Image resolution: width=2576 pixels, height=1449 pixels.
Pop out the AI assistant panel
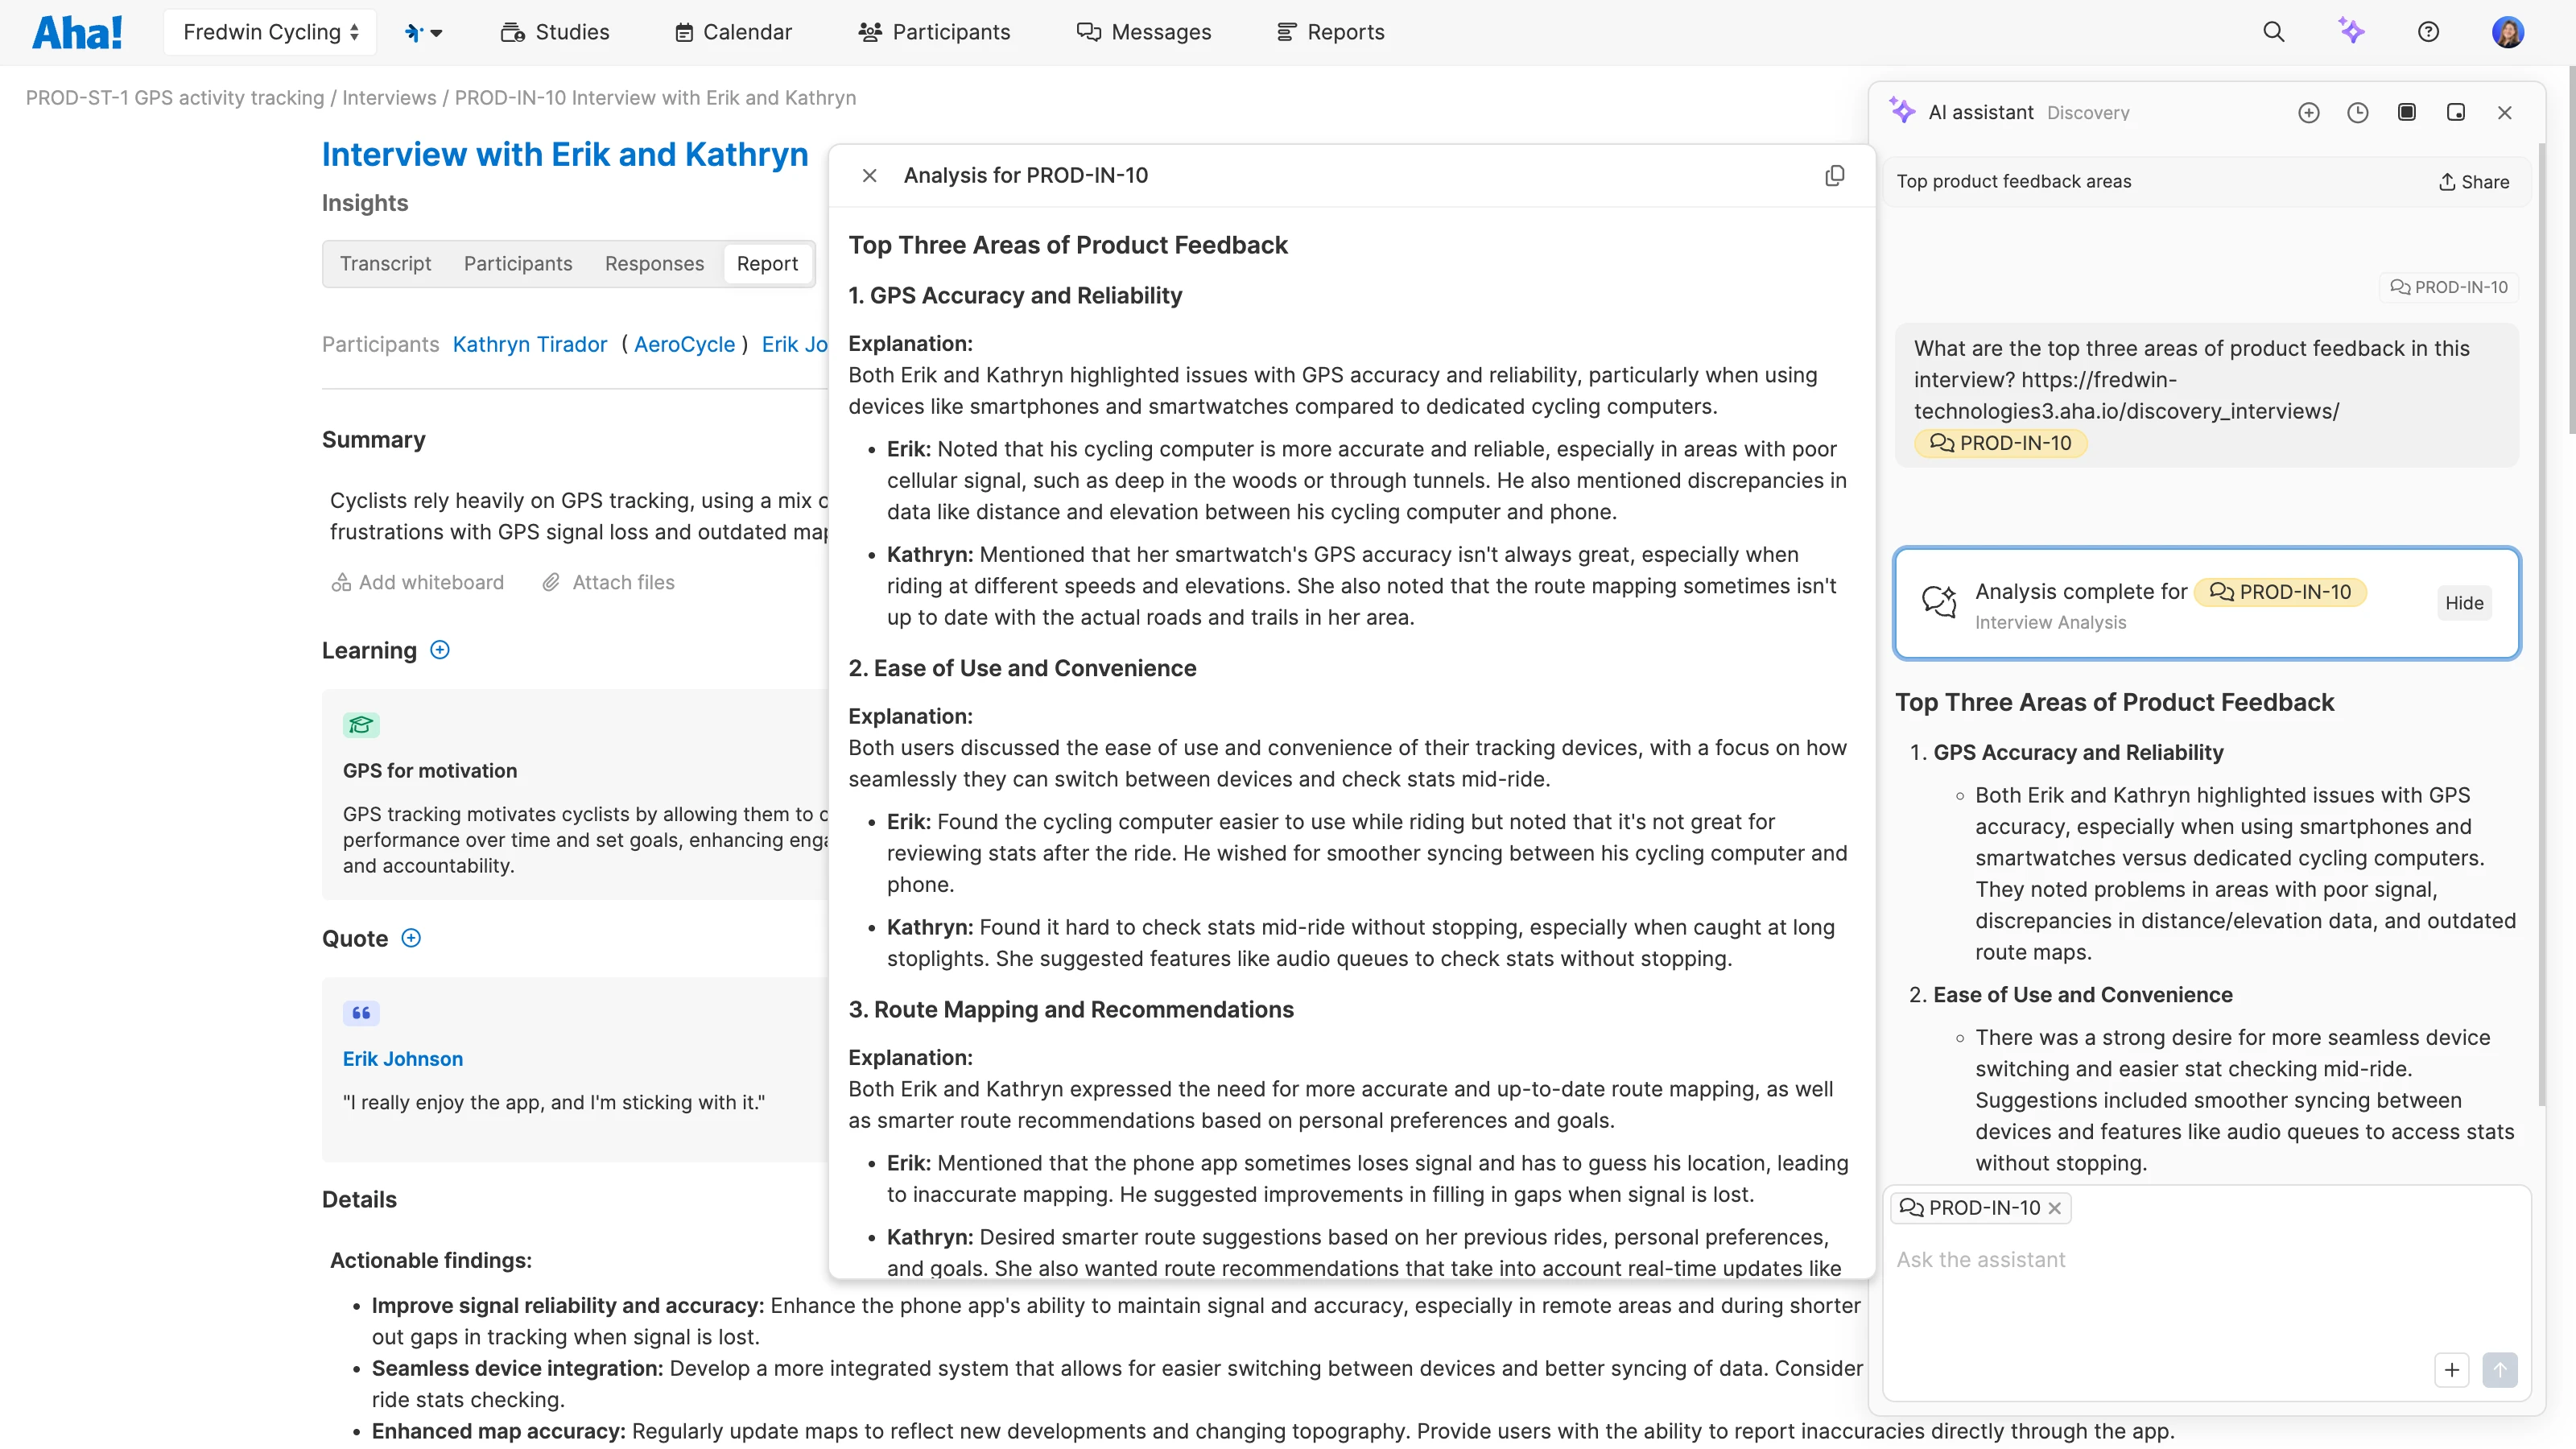[2456, 112]
